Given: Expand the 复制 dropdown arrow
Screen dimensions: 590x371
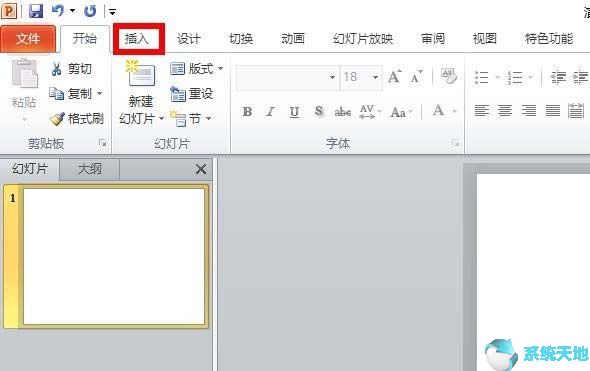Looking at the screenshot, I should tap(100, 93).
